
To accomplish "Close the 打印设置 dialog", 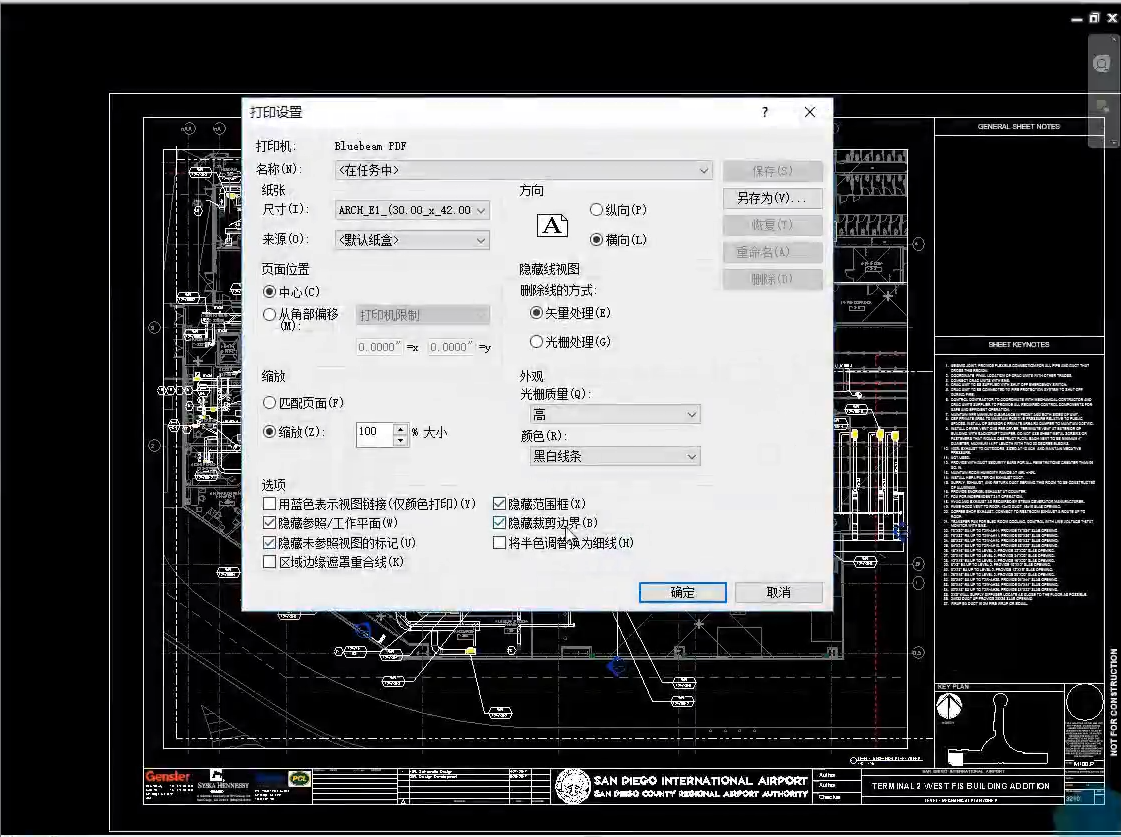I will [x=809, y=112].
